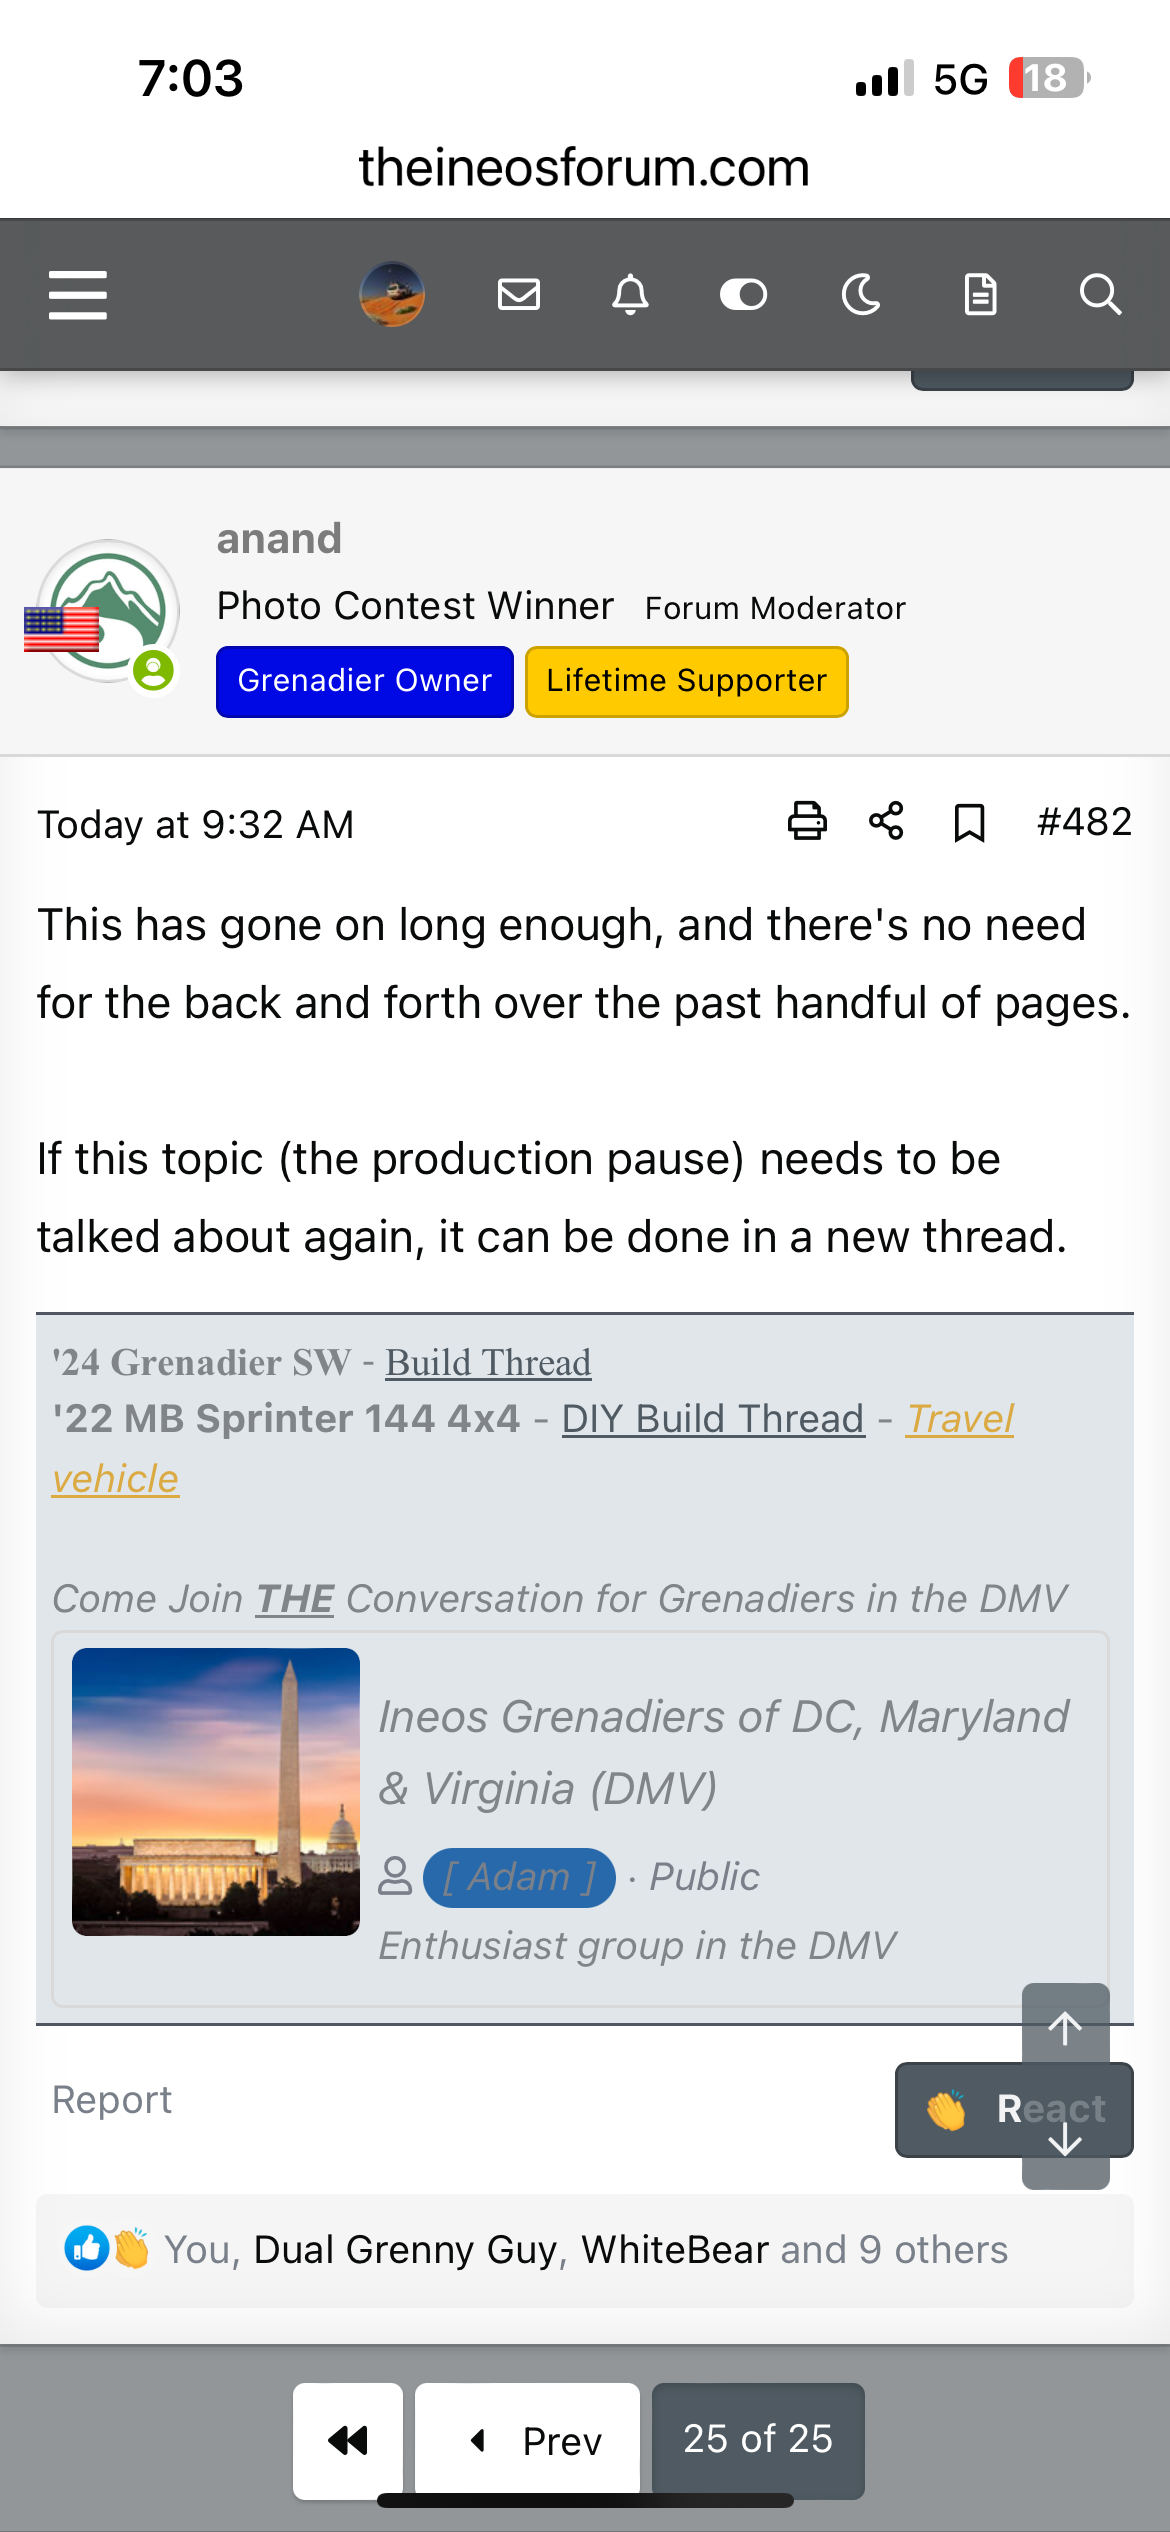This screenshot has width=1170, height=2532.
Task: Click the Report link
Action: pyautogui.click(x=112, y=2100)
